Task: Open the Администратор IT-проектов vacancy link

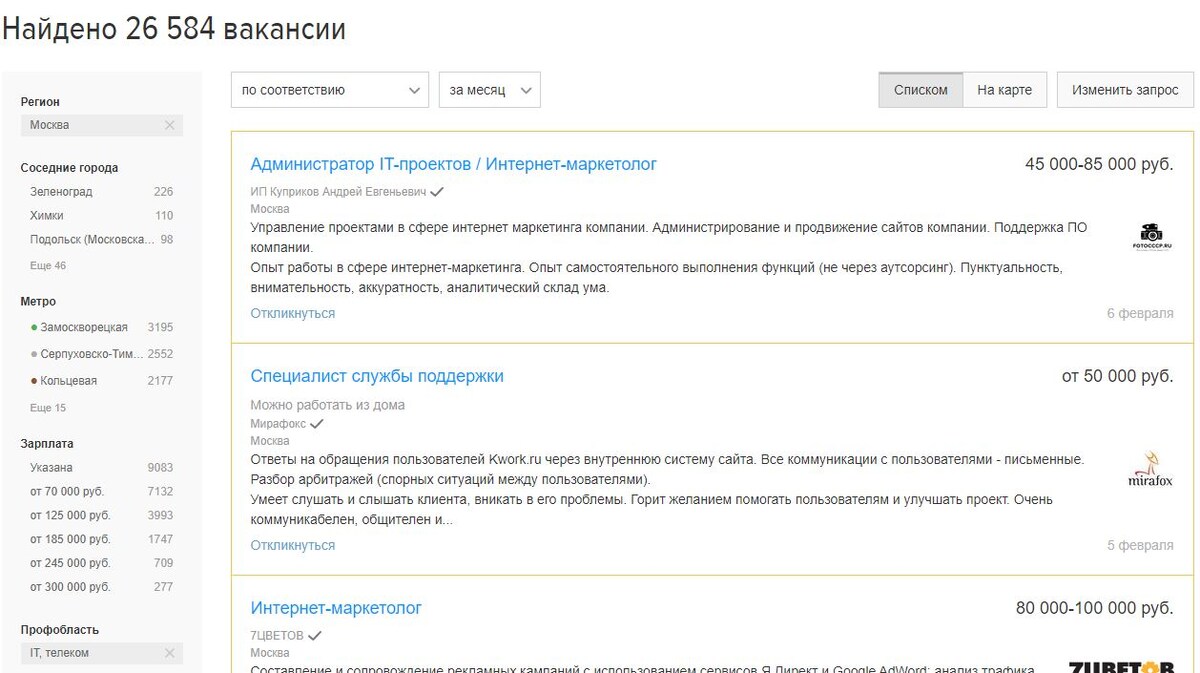Action: click(x=454, y=163)
